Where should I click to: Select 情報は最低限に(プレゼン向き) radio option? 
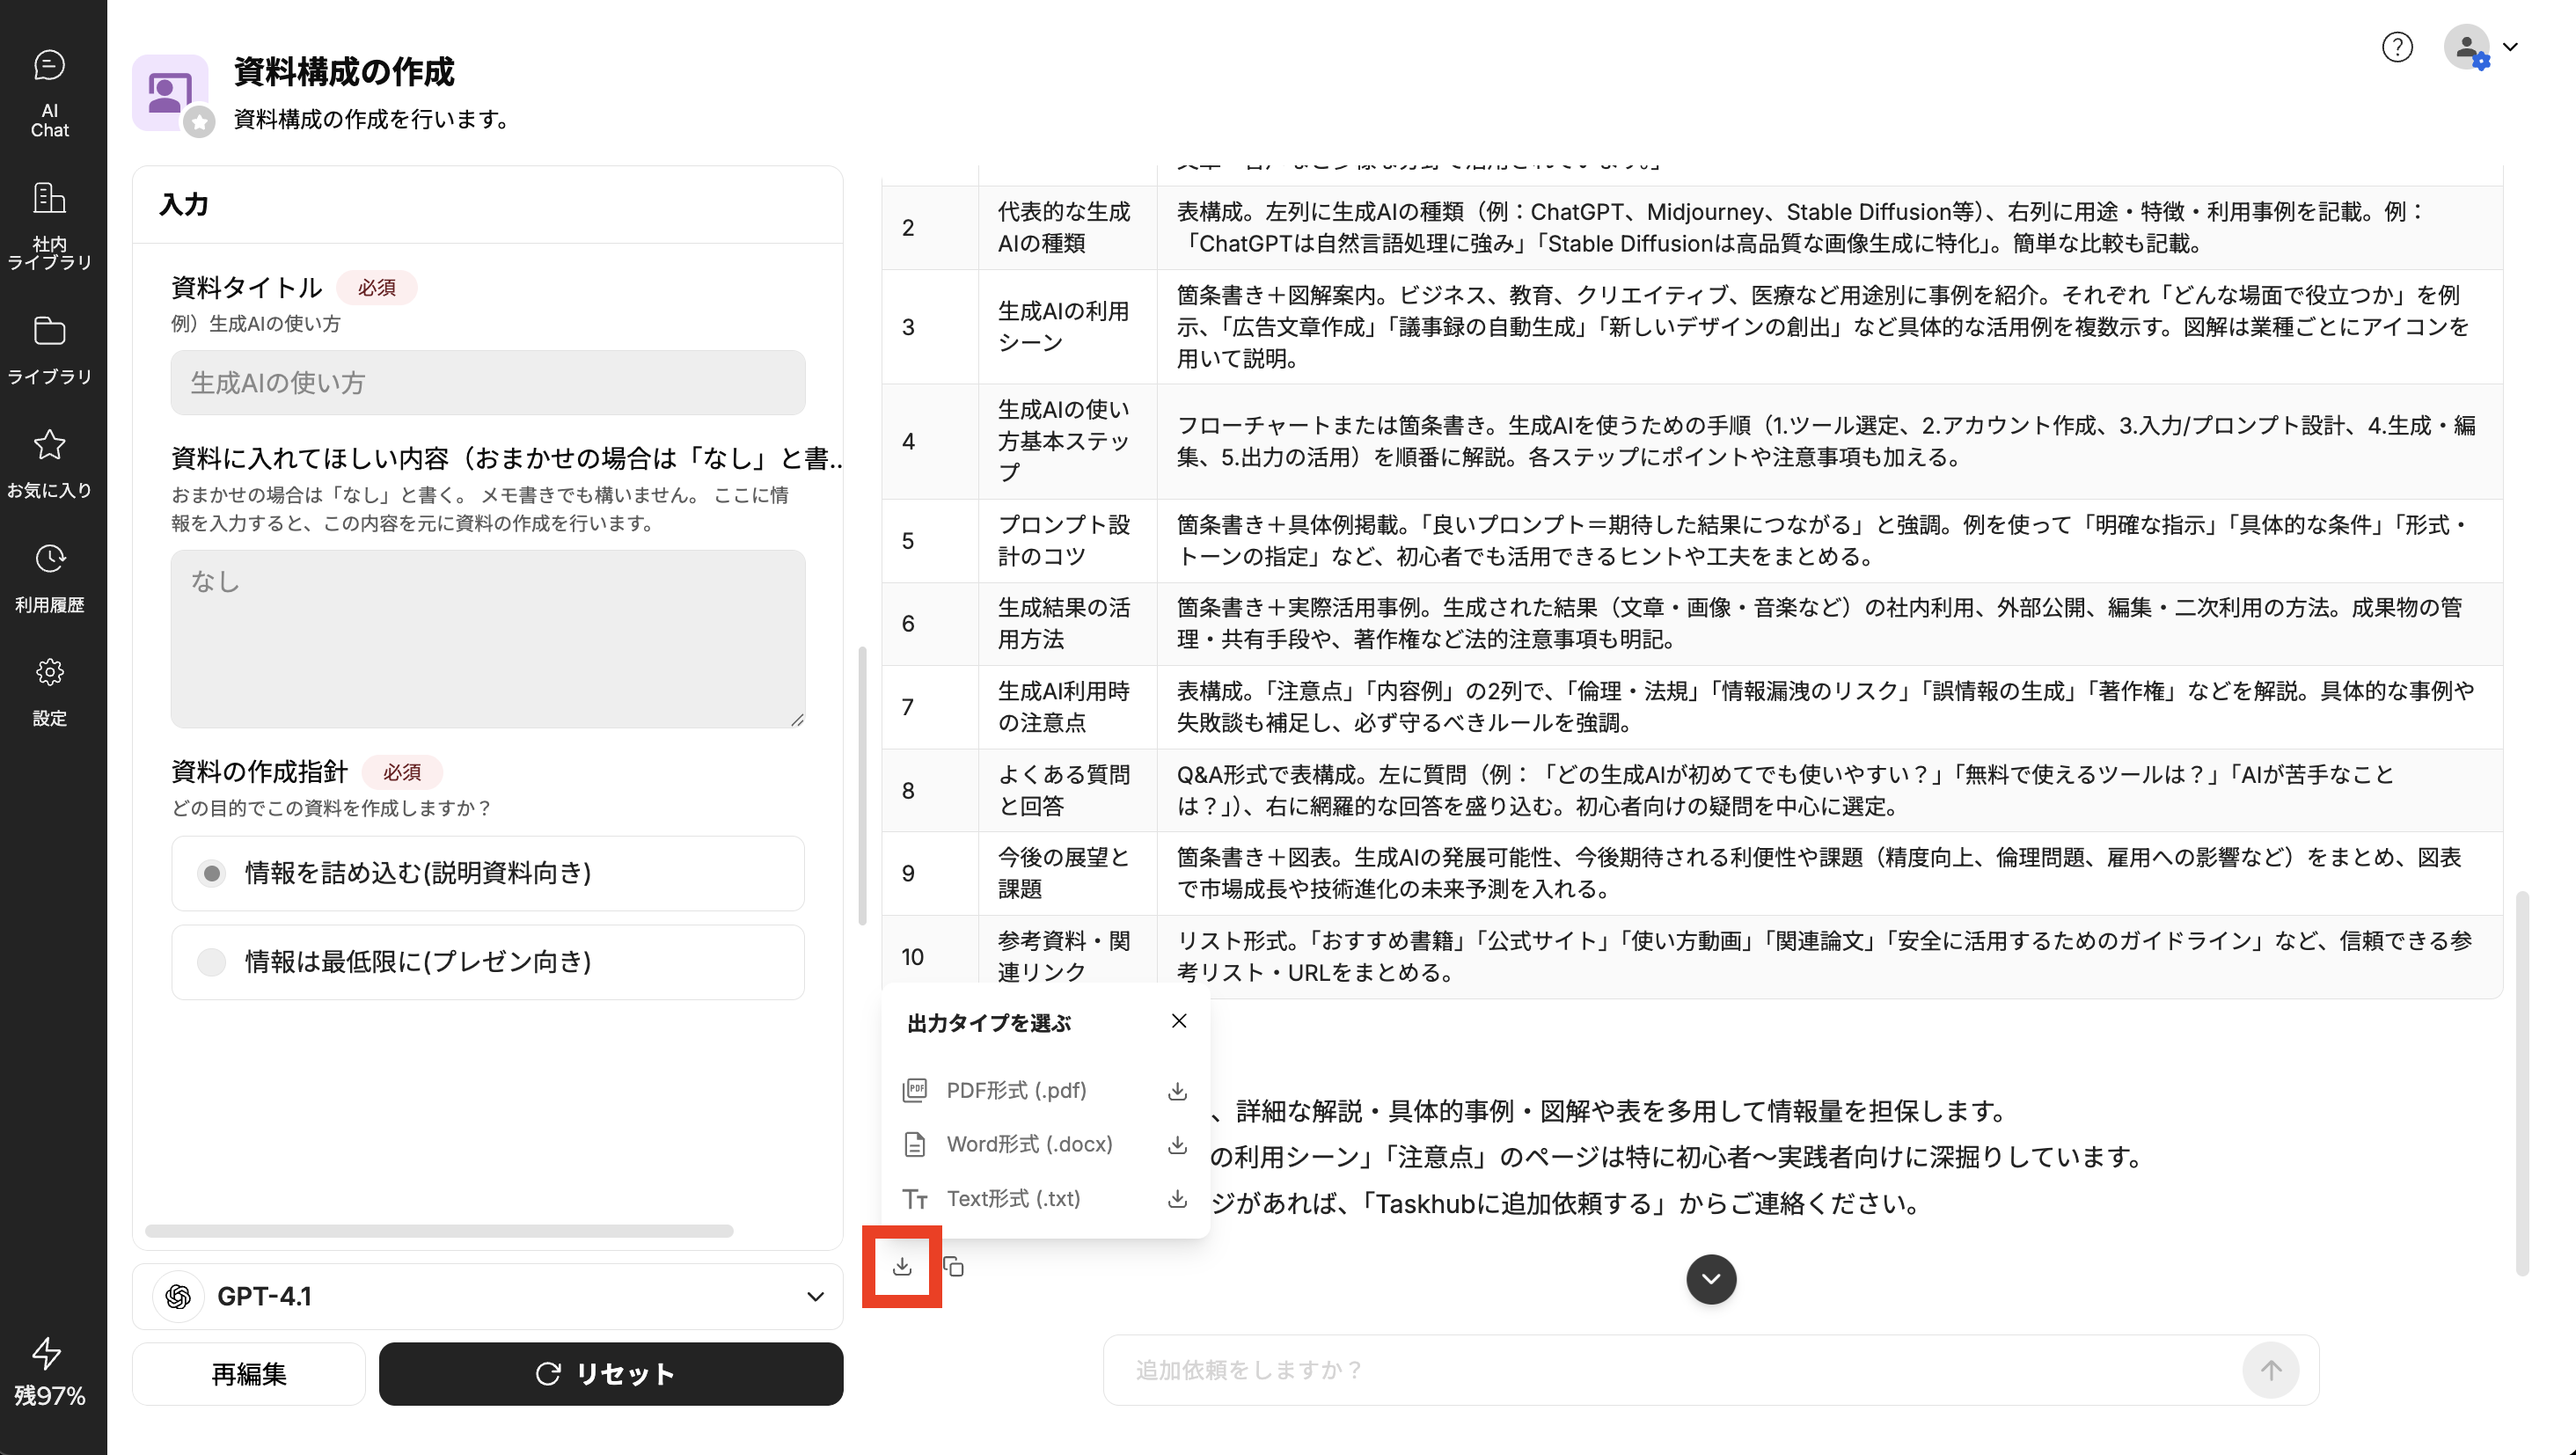212,962
